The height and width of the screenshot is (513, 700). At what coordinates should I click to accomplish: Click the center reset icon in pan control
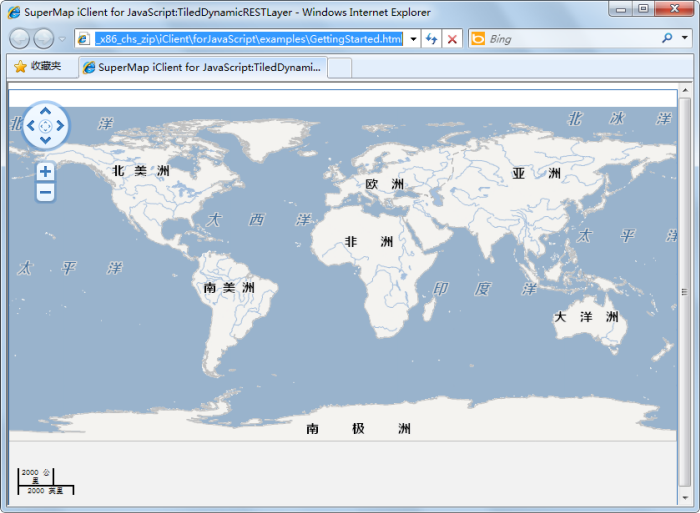pos(45,126)
